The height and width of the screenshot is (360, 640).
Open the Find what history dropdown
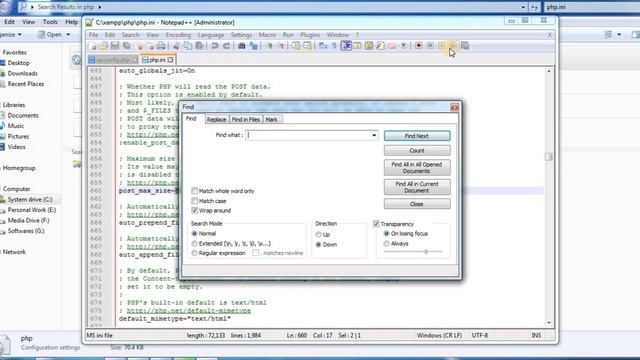[x=374, y=136]
